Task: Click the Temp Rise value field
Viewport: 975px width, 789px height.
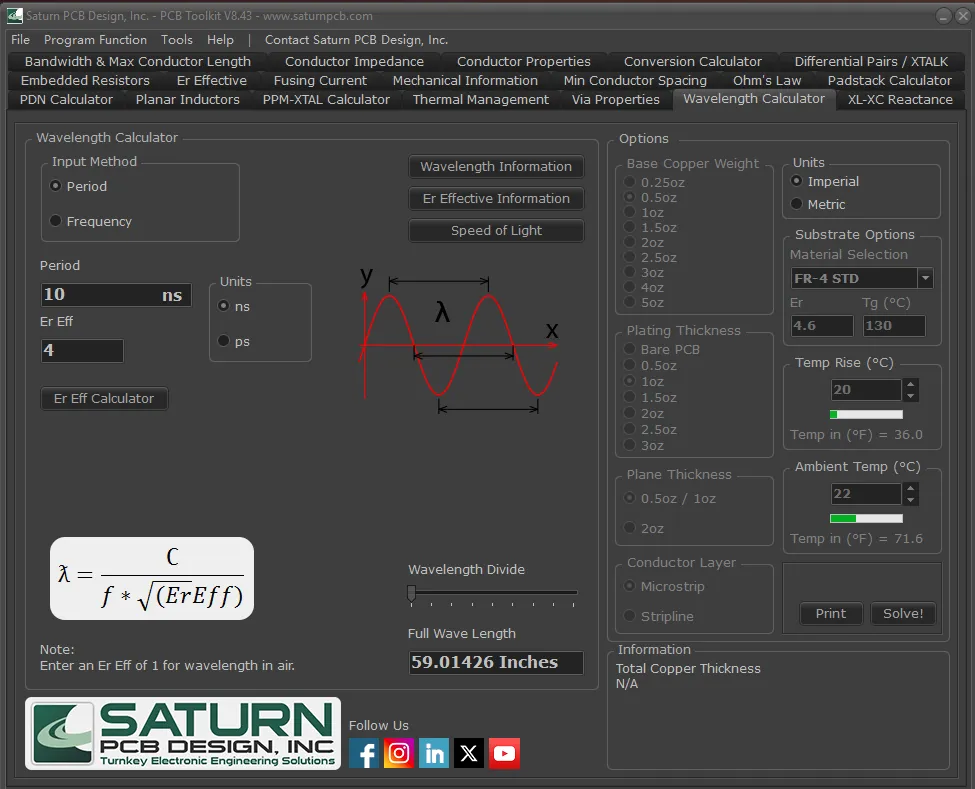Action: (x=866, y=389)
